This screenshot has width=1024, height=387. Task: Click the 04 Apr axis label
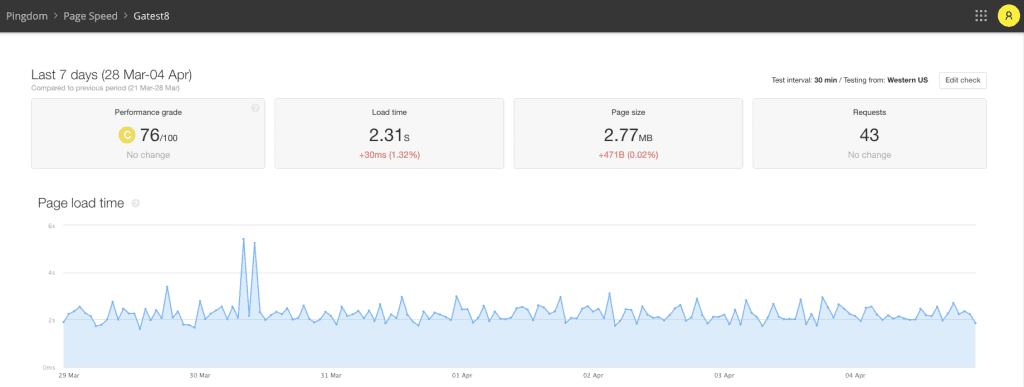pos(856,376)
